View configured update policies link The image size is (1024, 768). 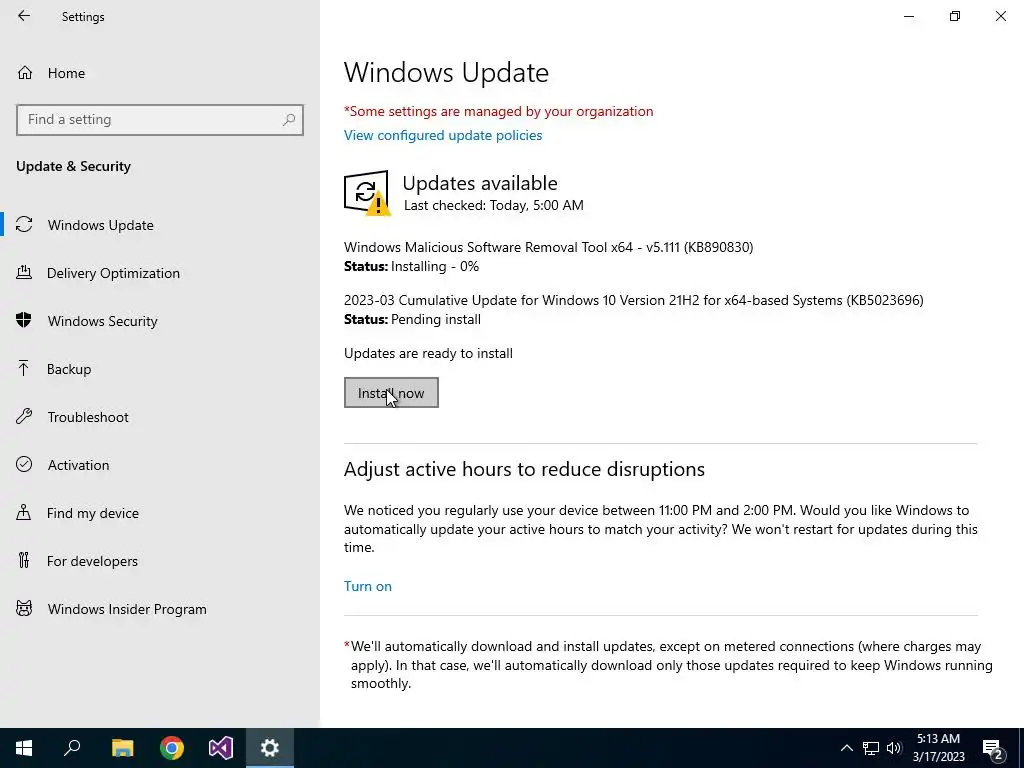(443, 135)
